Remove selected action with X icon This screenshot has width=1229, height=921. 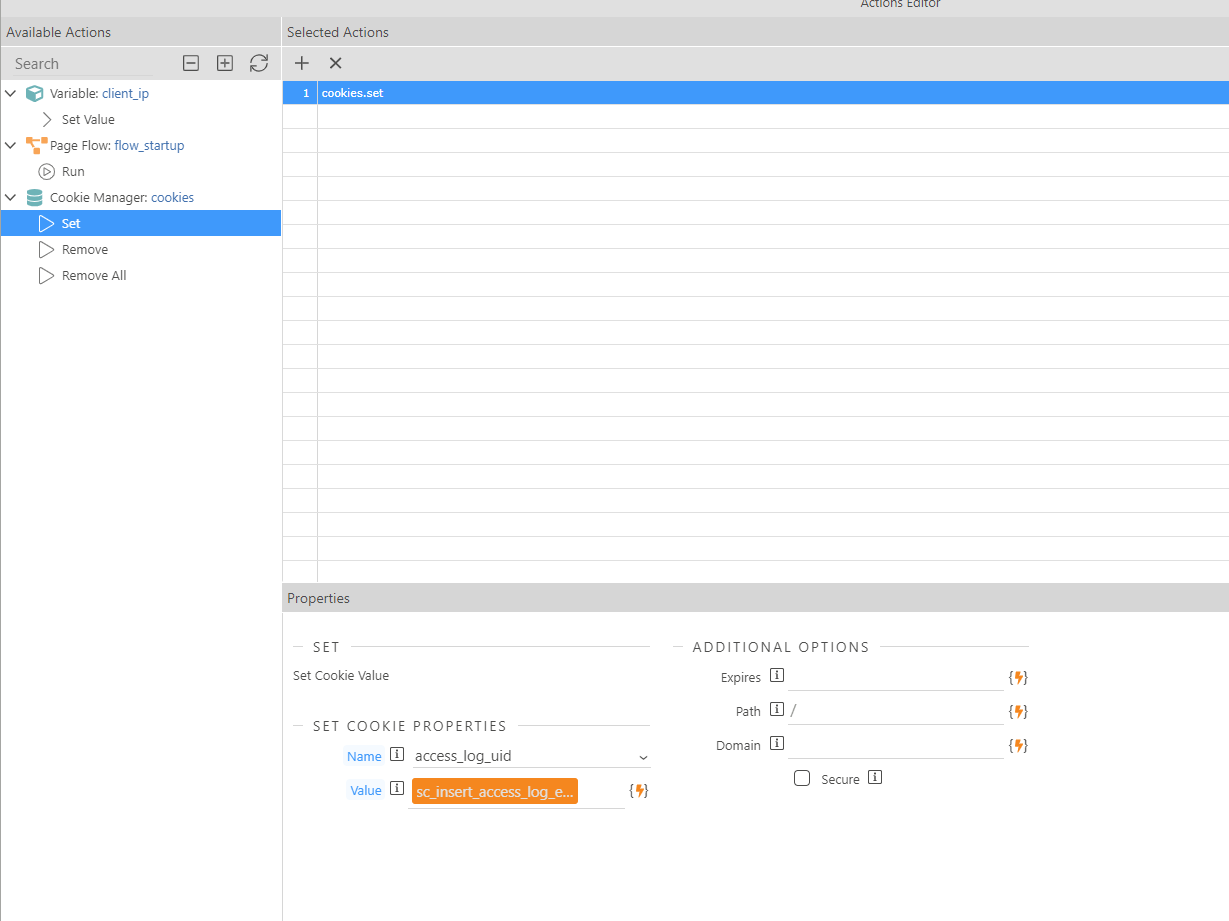(336, 63)
